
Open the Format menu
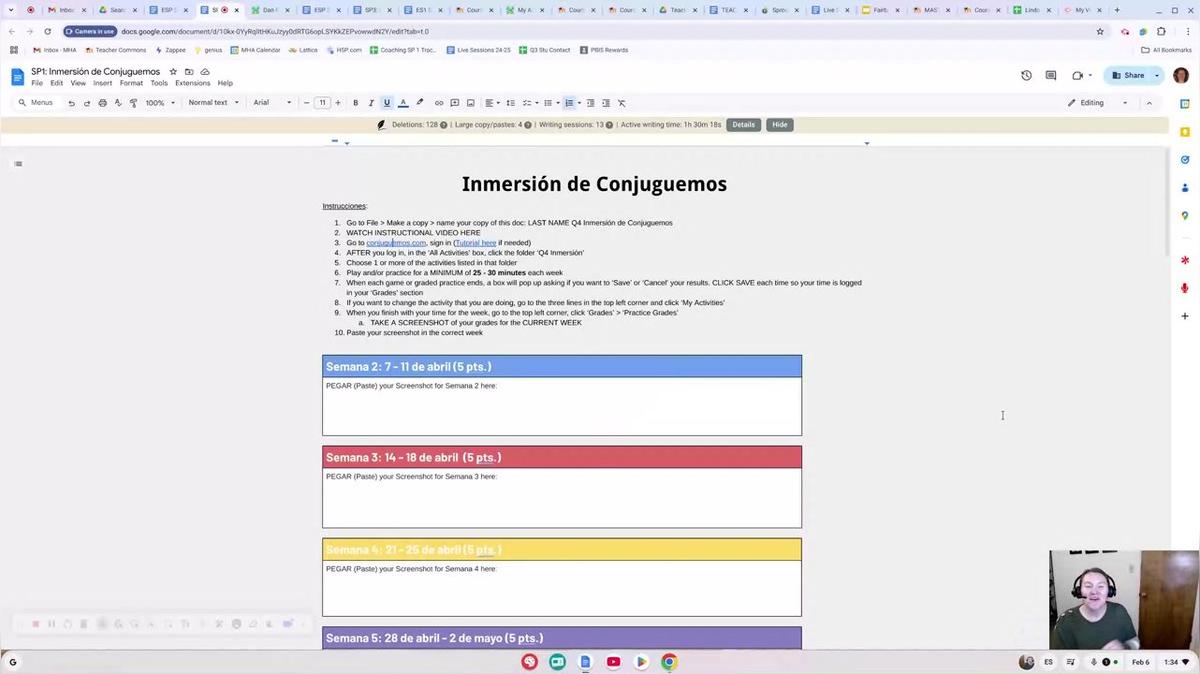[x=131, y=83]
